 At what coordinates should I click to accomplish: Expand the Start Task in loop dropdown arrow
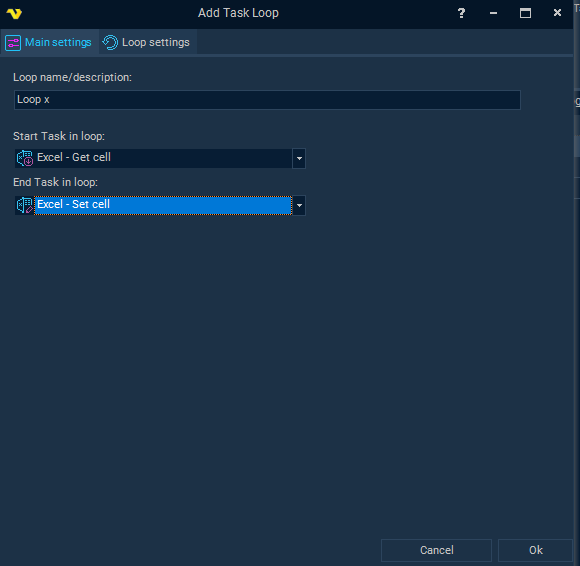pos(299,158)
